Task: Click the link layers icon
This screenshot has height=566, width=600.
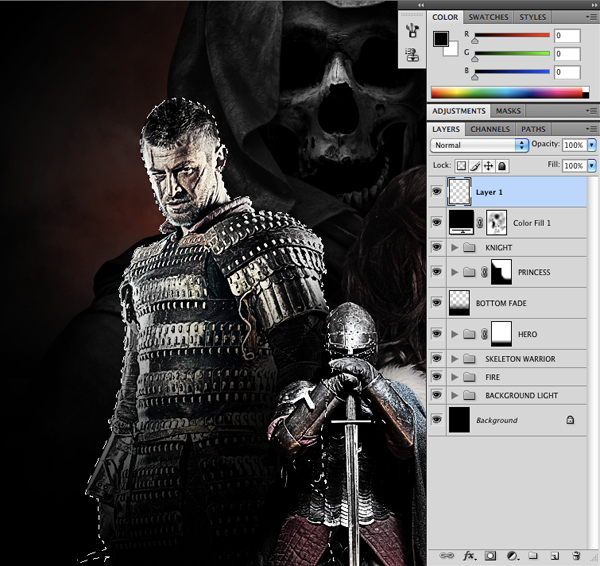Action: [447, 555]
